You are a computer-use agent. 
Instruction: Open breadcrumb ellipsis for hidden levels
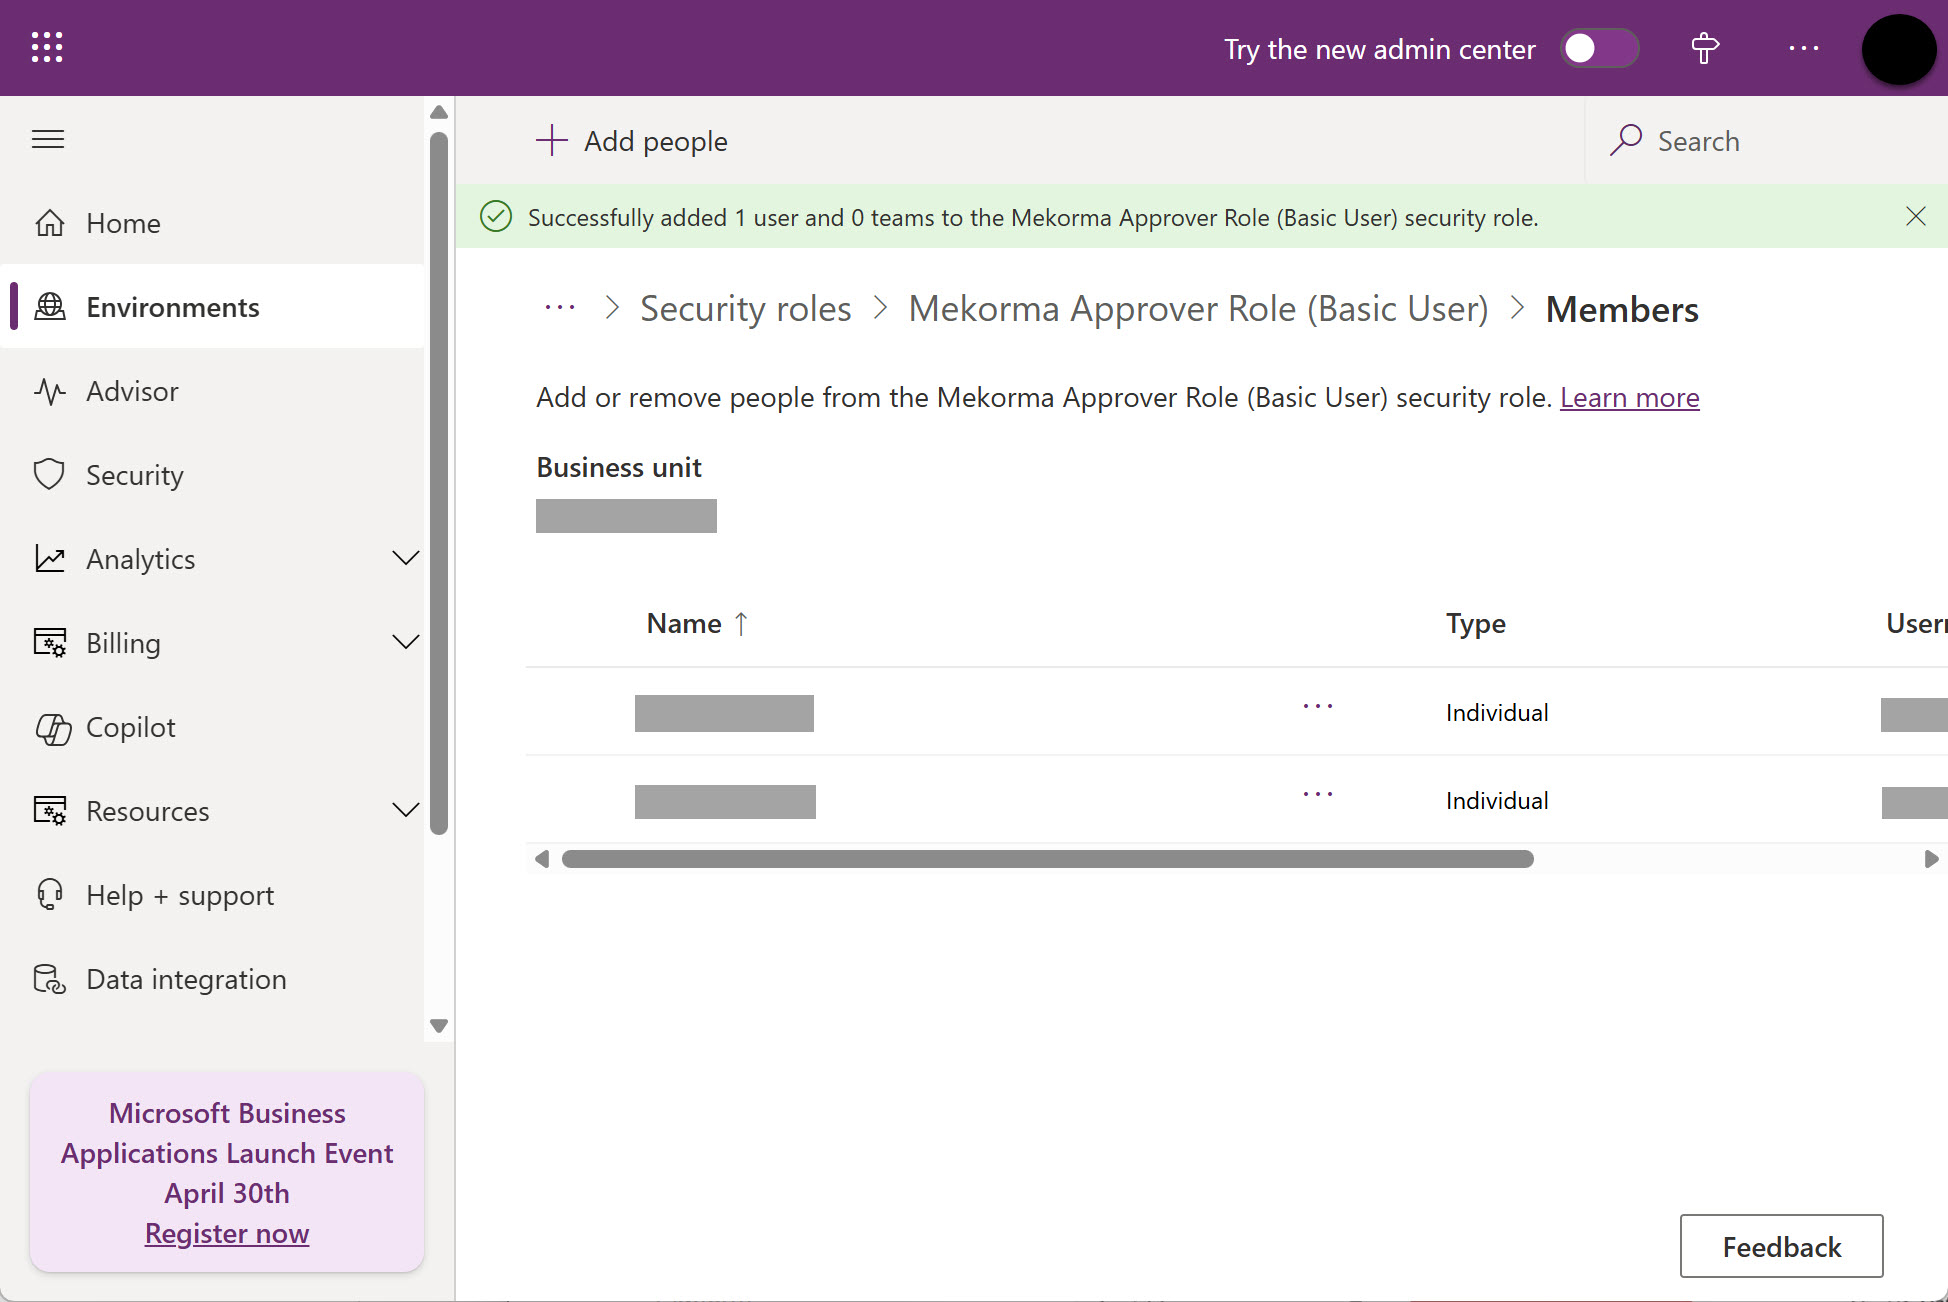(559, 308)
